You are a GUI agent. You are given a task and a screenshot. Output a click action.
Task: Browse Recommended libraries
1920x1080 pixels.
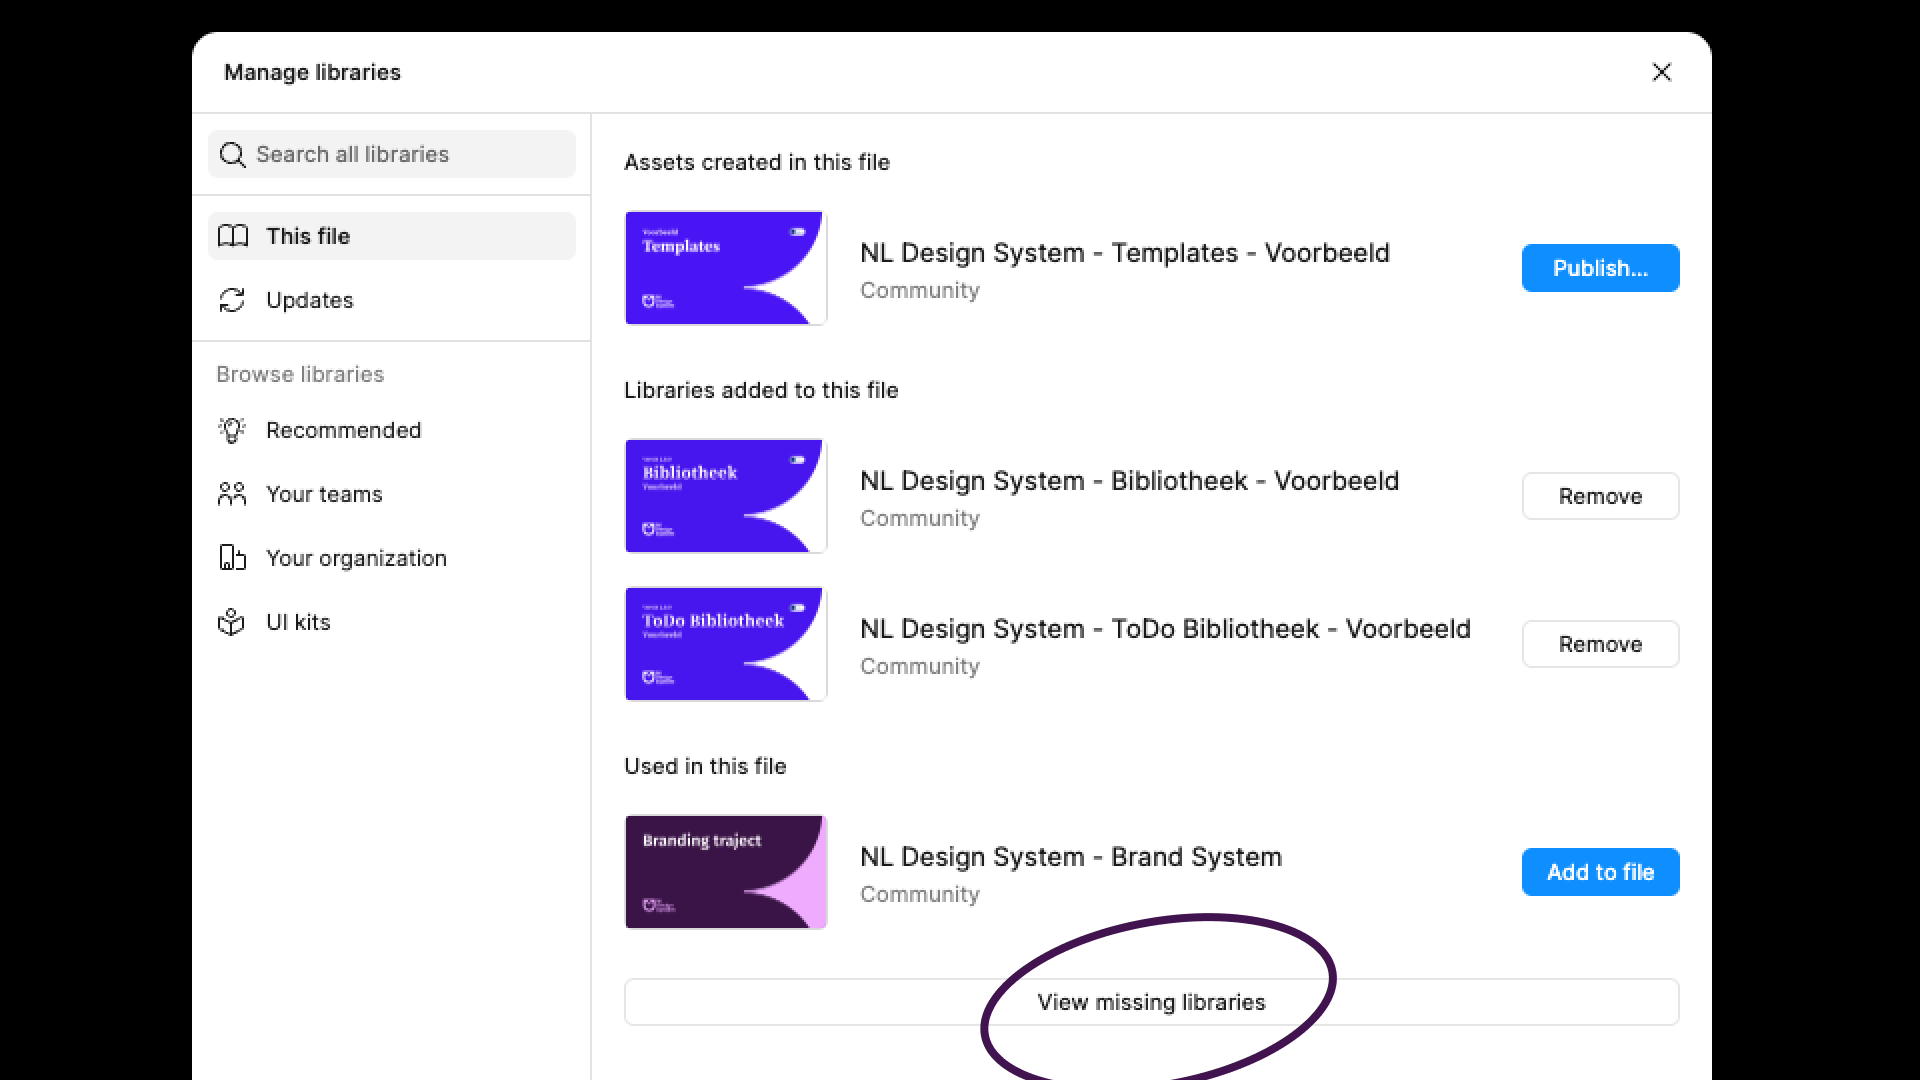point(343,430)
